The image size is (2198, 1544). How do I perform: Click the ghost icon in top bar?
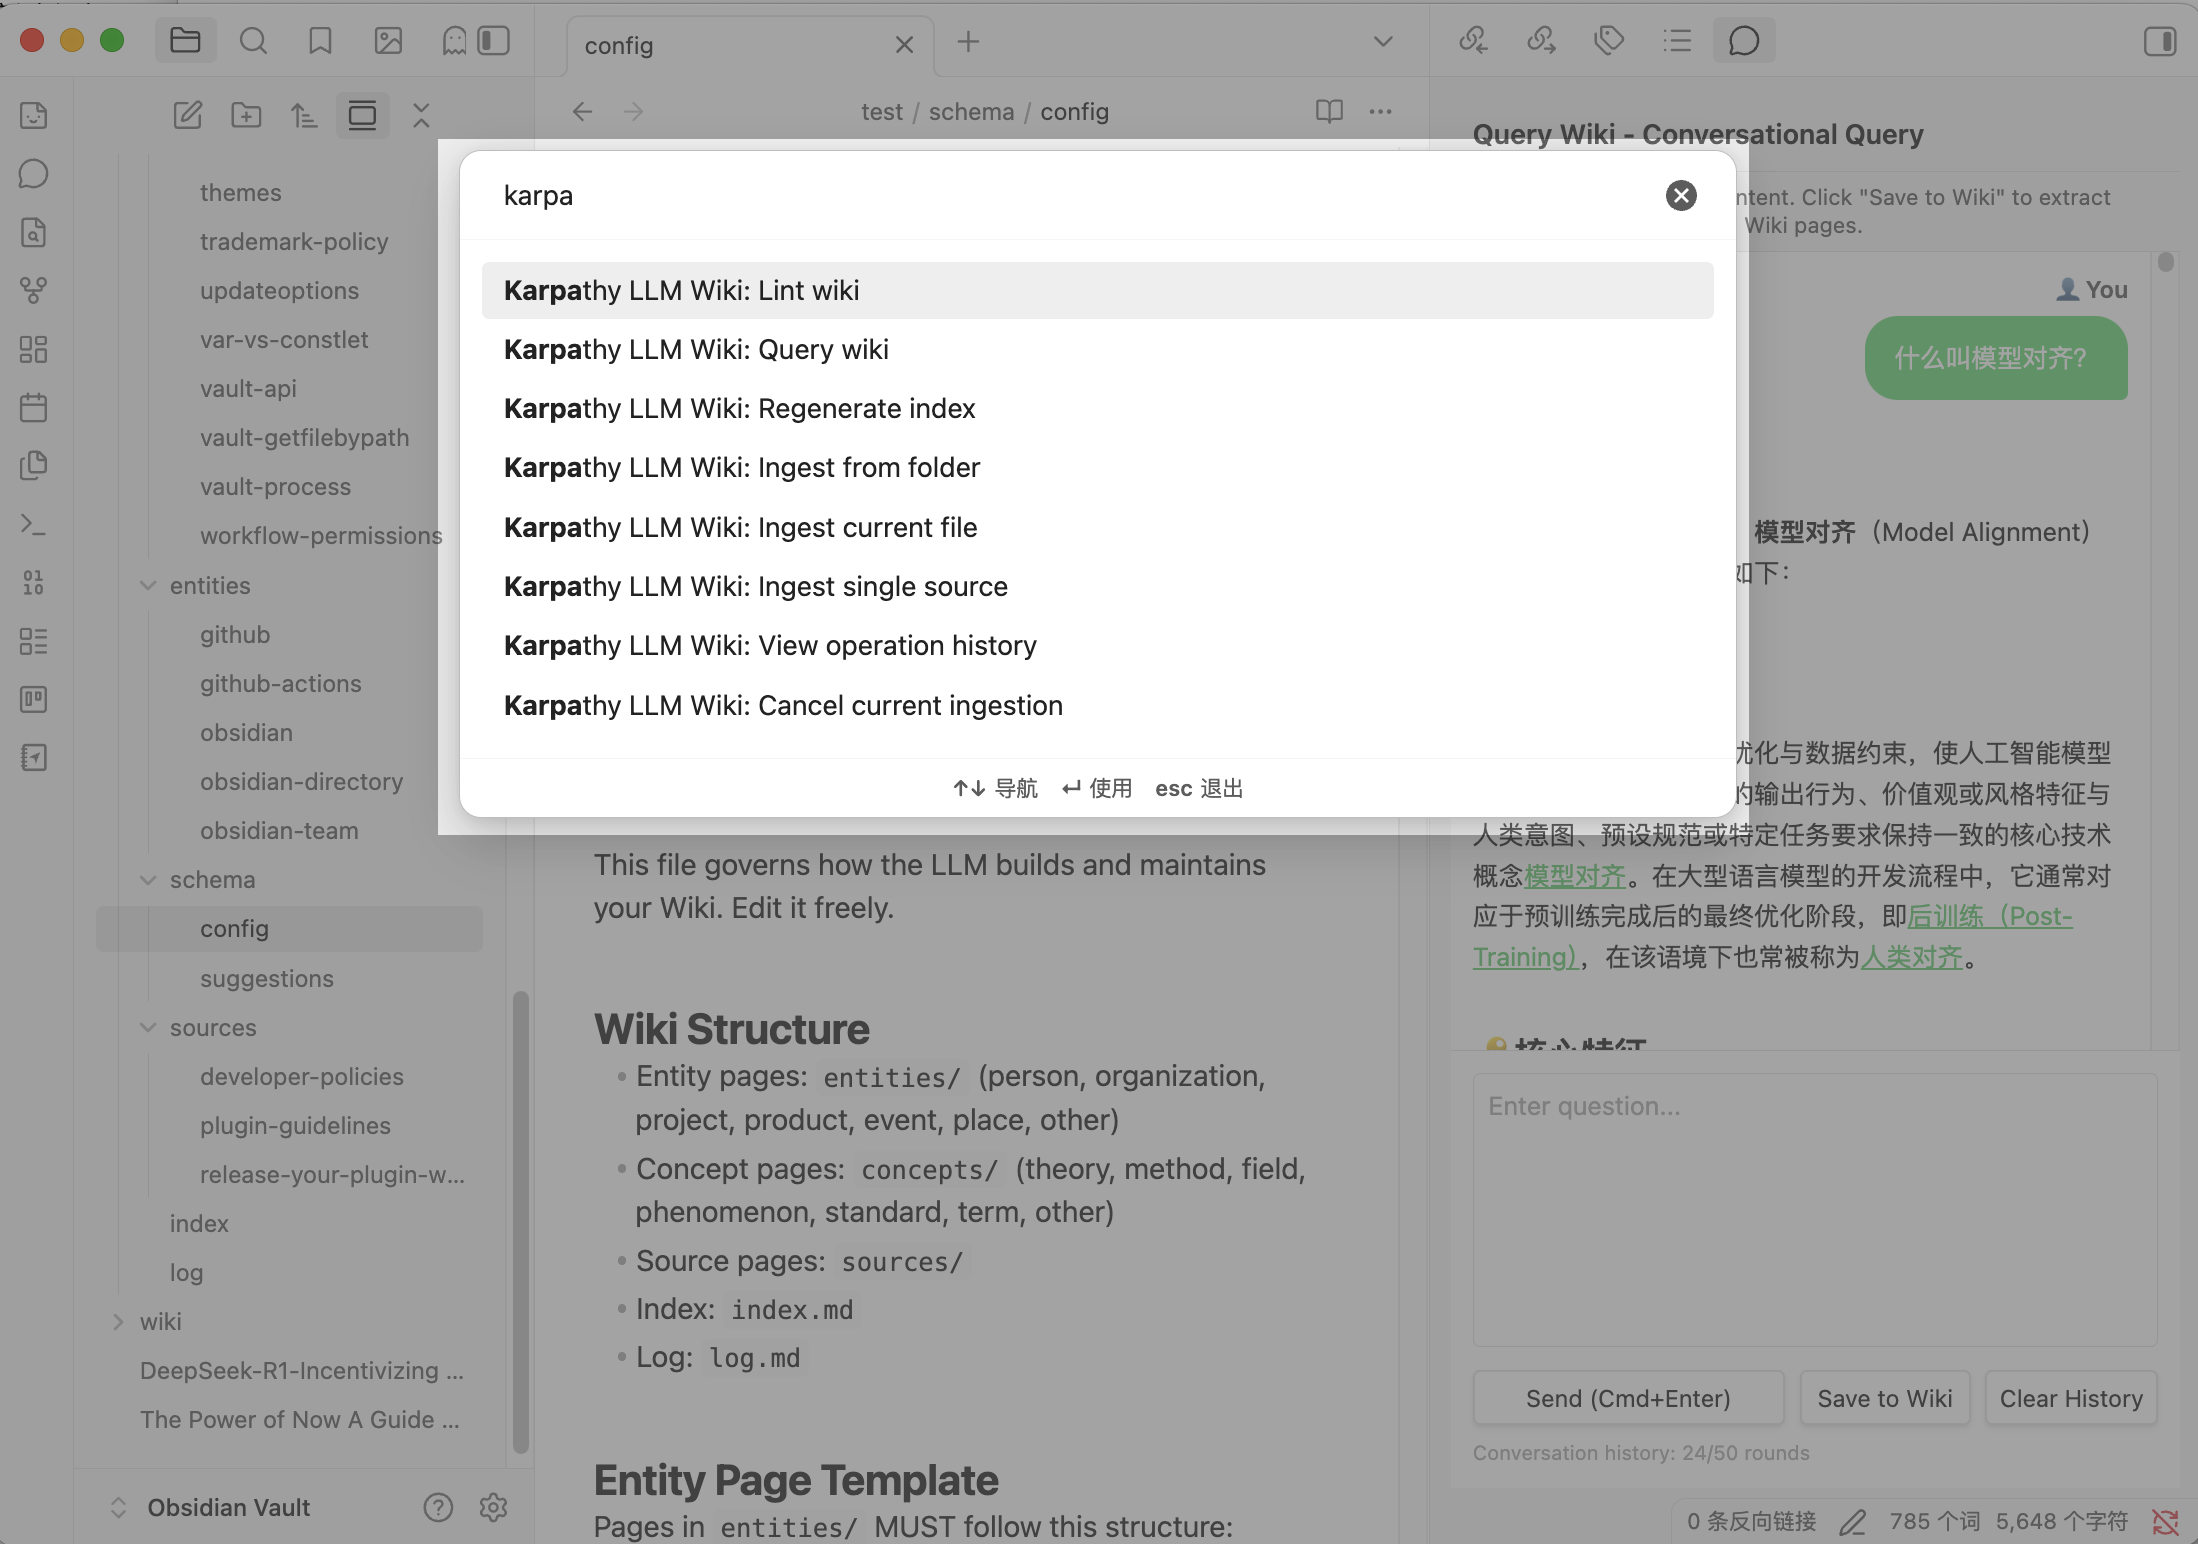pos(454,41)
